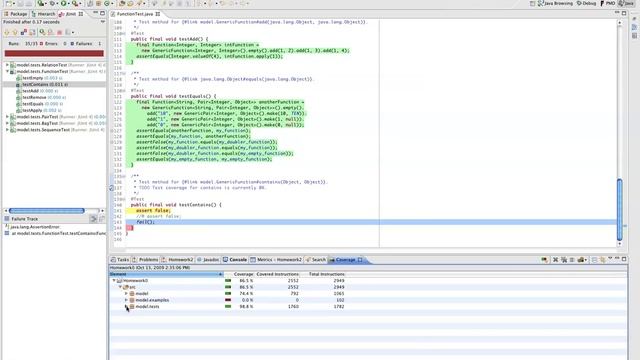Expand the model.examples package coverage

click(126, 300)
